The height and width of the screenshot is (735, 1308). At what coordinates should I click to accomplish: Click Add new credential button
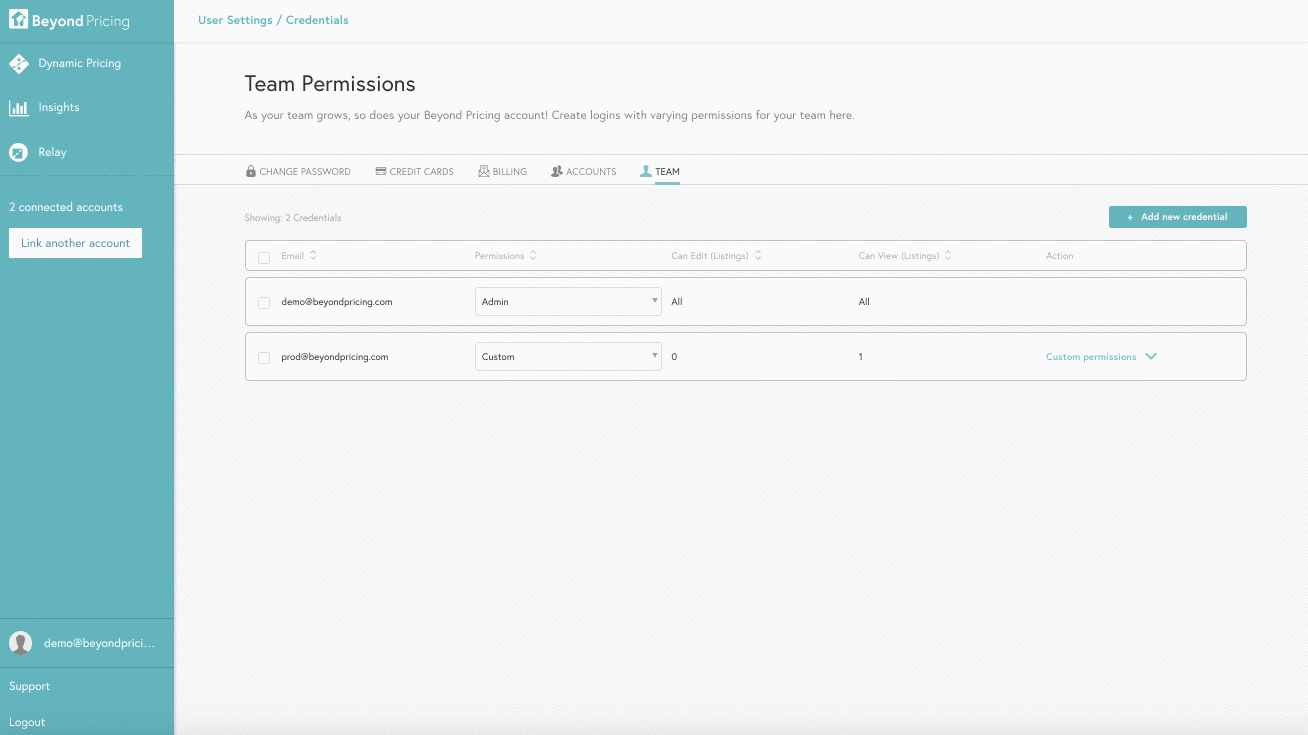1178,217
